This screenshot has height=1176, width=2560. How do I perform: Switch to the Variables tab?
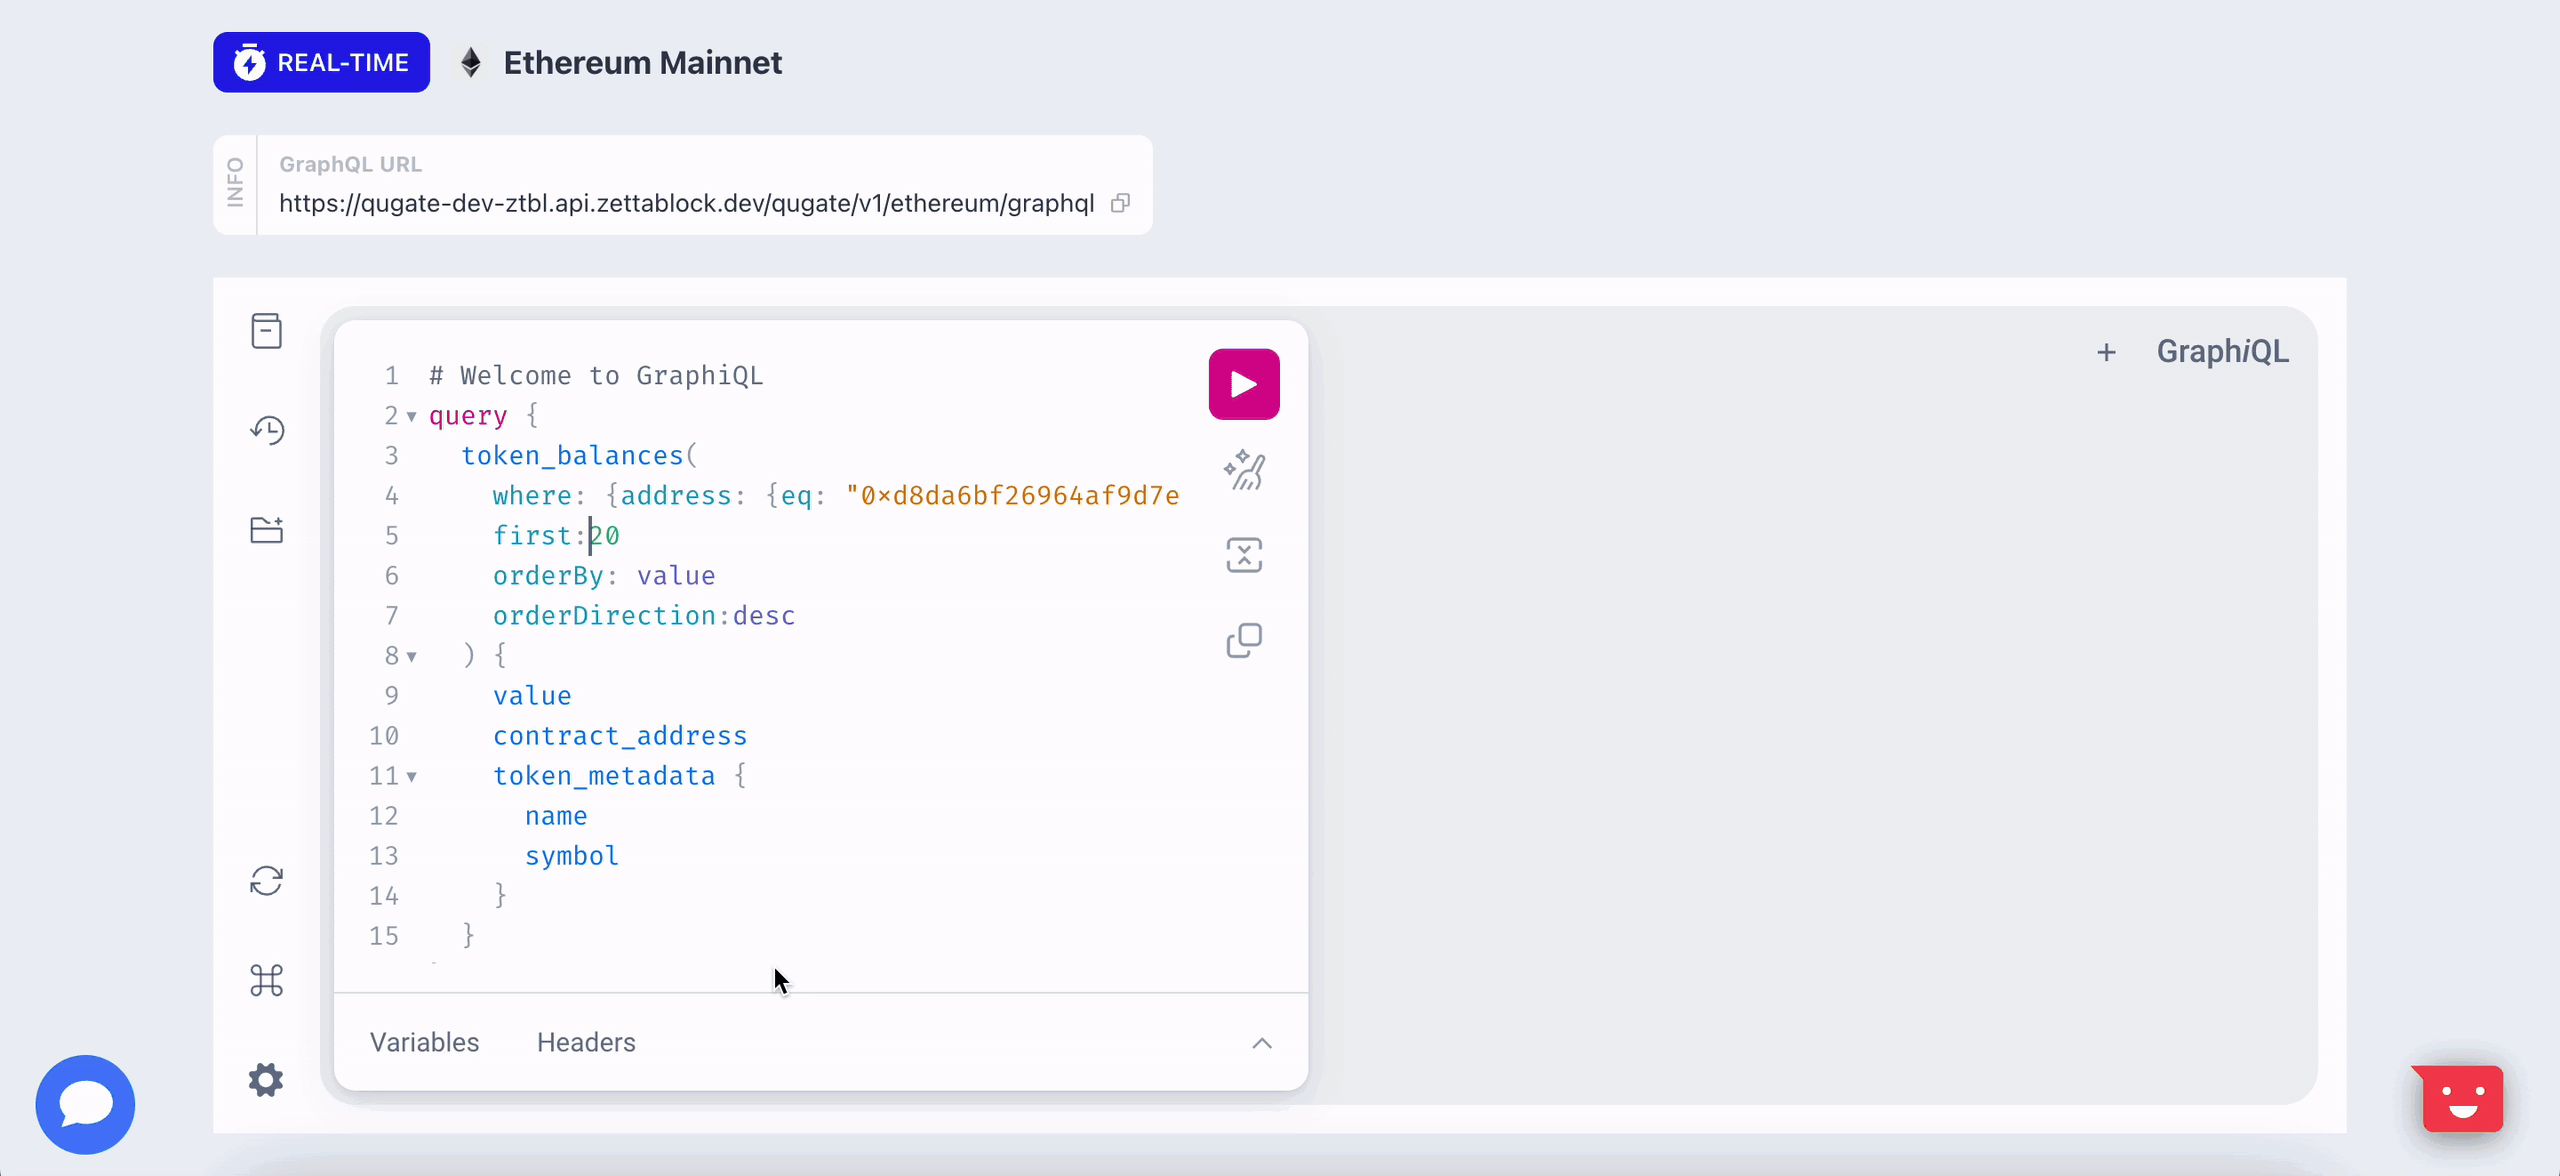424,1042
